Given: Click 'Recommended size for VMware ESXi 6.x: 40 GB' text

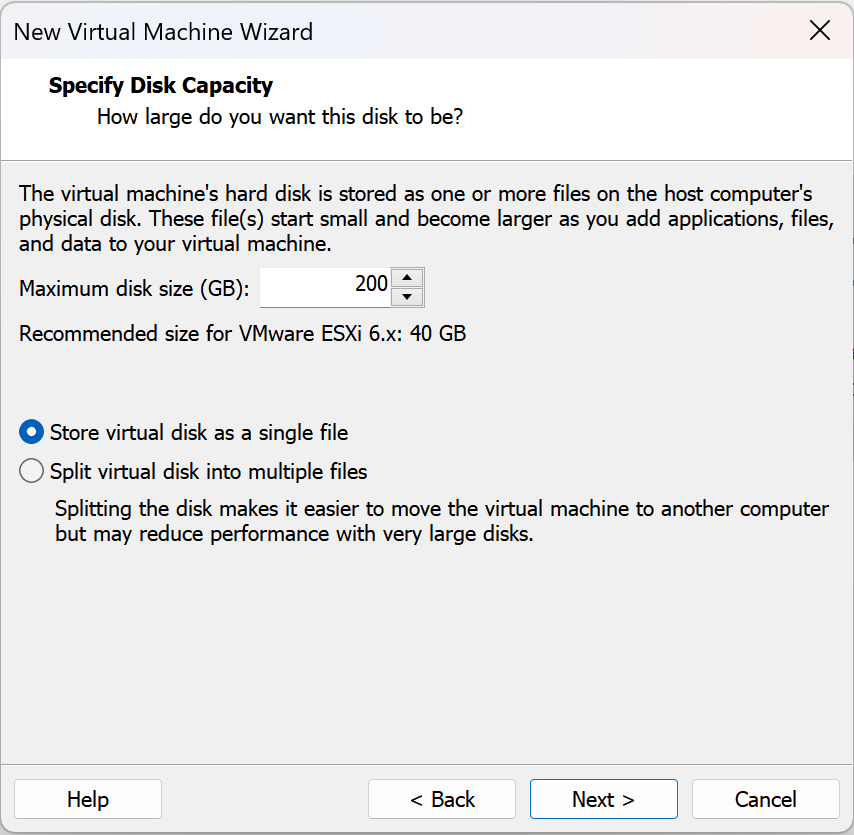Looking at the screenshot, I should click(x=242, y=333).
